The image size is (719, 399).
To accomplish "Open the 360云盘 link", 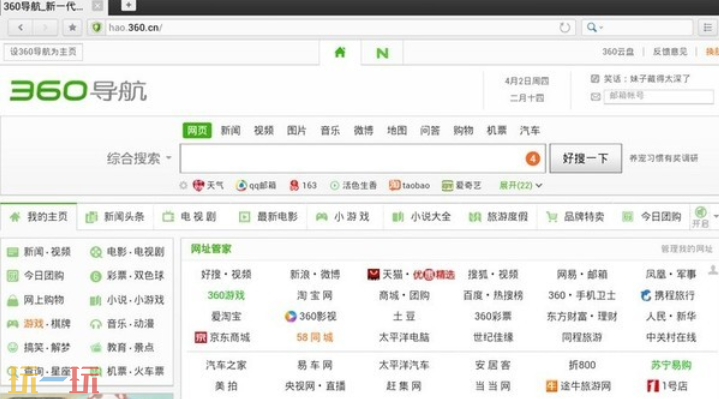I will point(618,52).
